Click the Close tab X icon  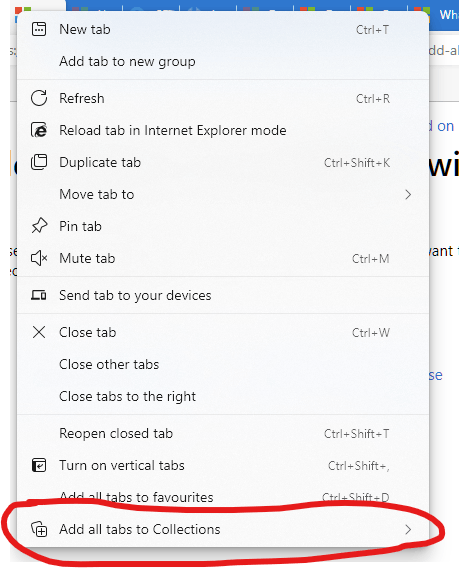click(39, 332)
